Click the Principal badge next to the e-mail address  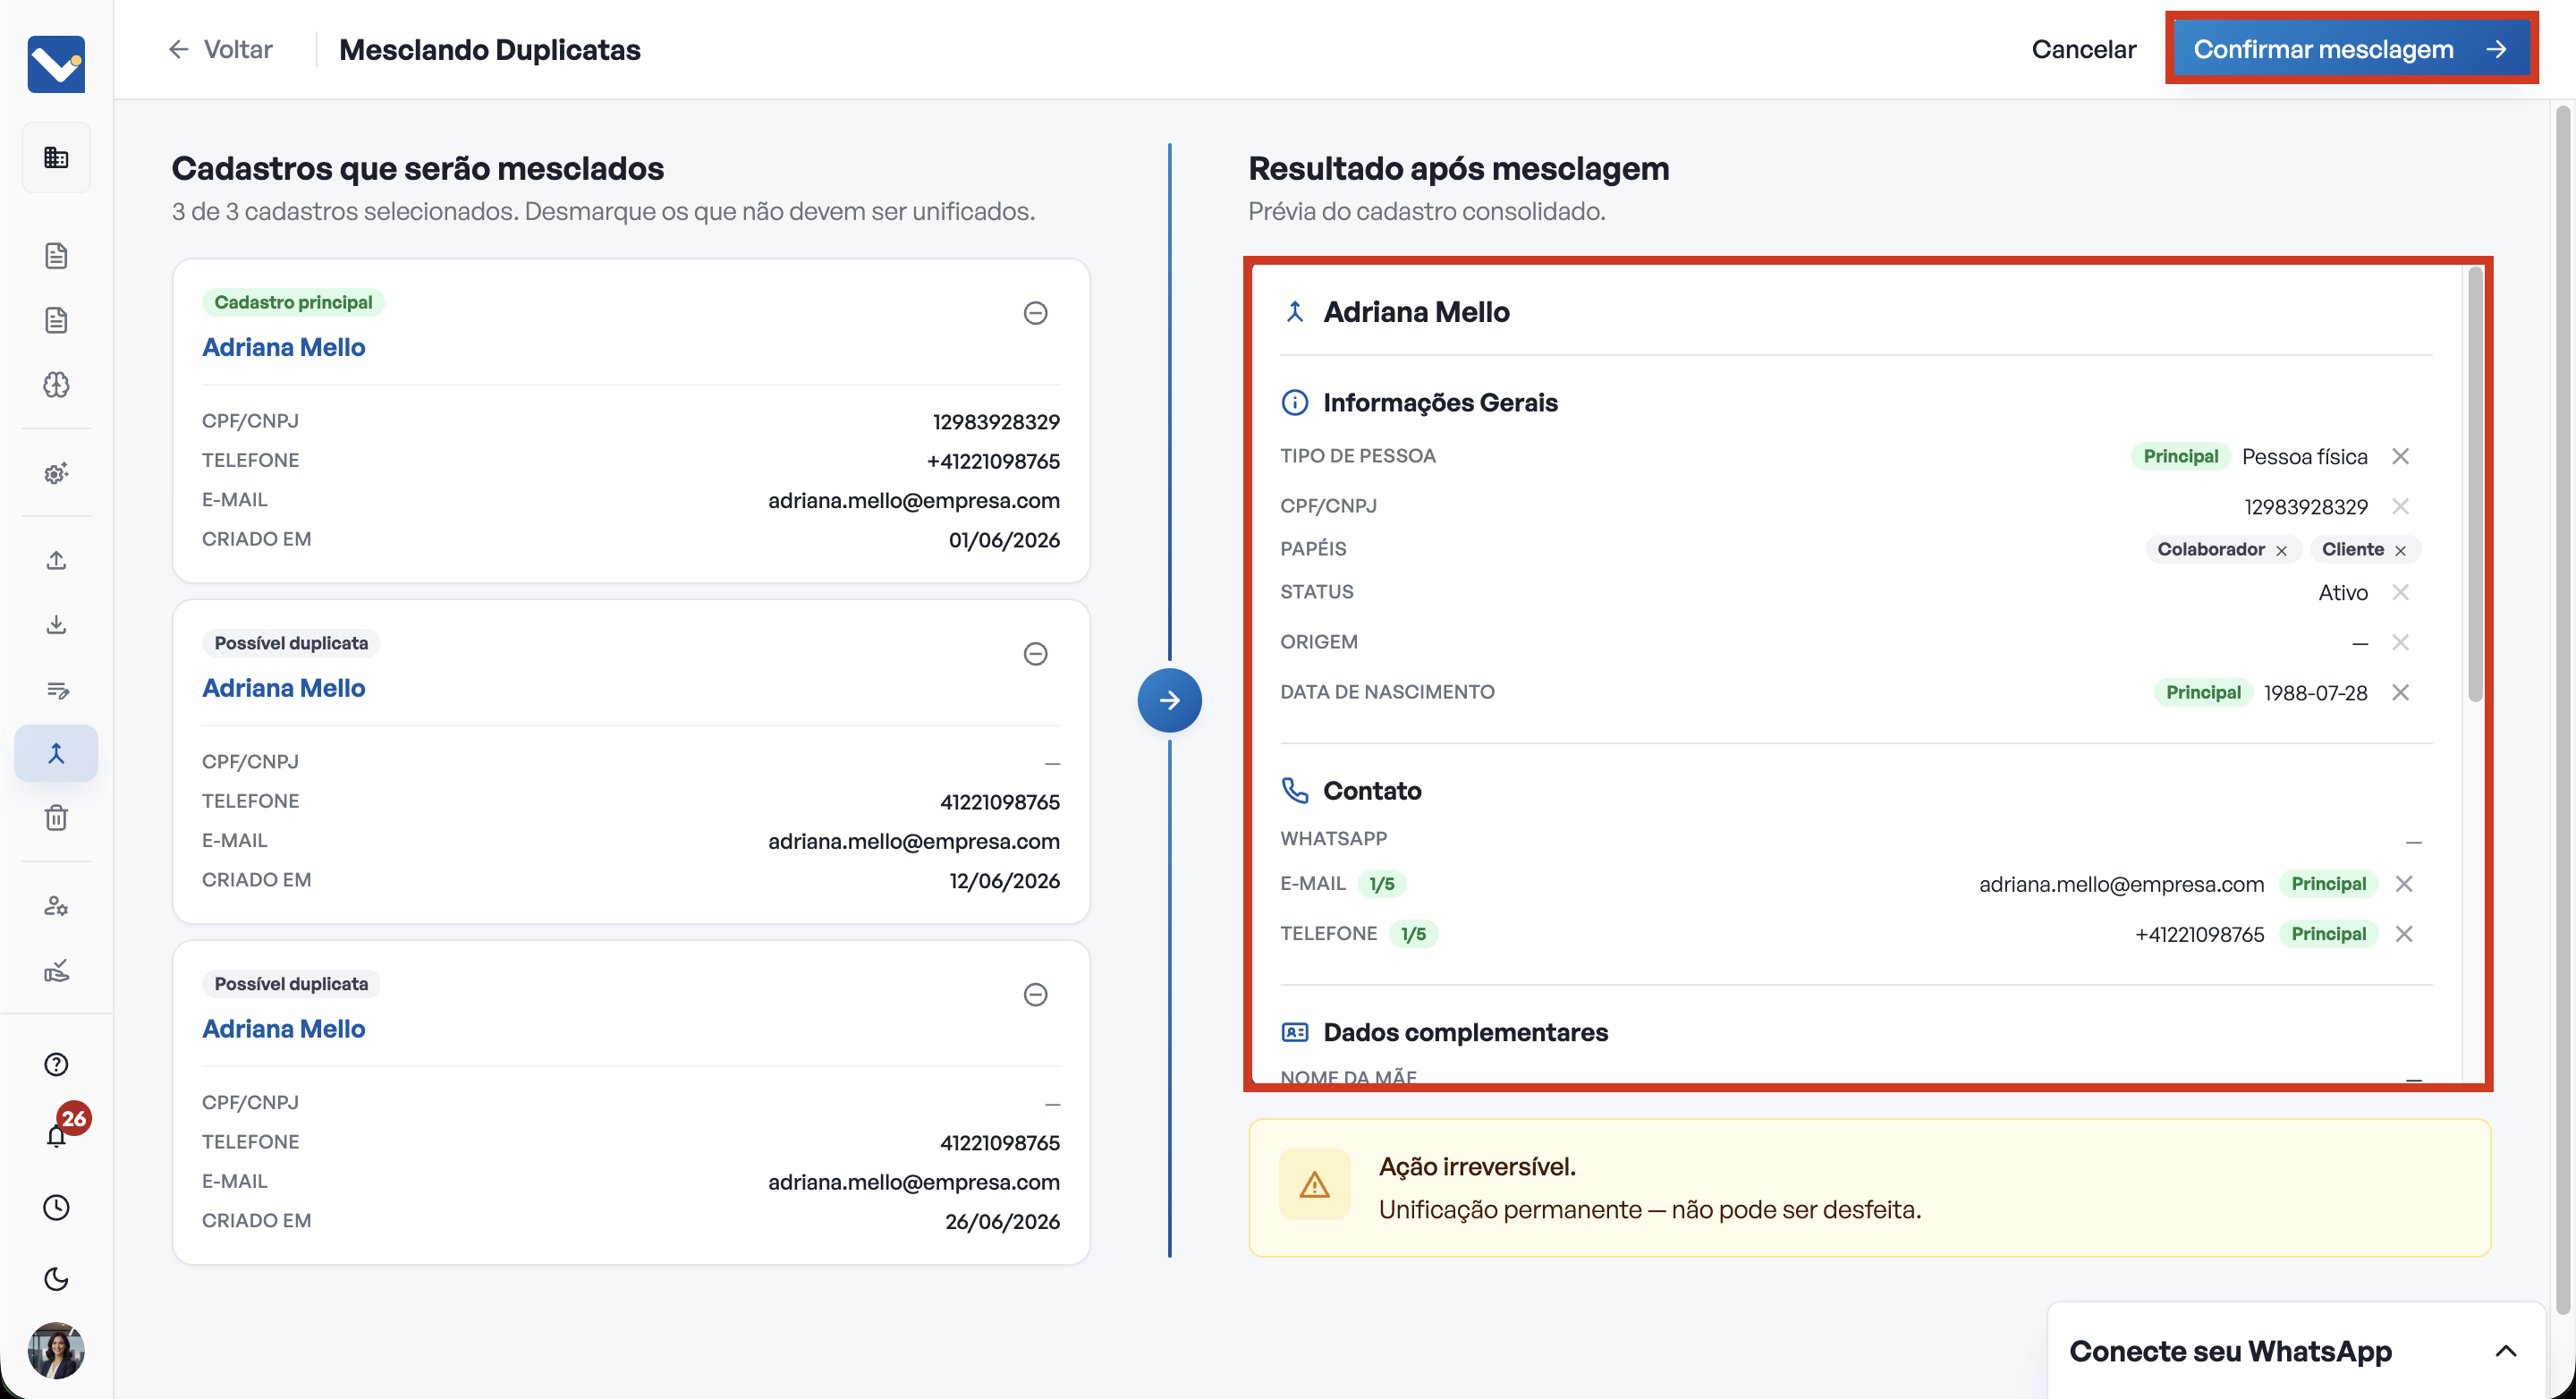pos(2328,884)
